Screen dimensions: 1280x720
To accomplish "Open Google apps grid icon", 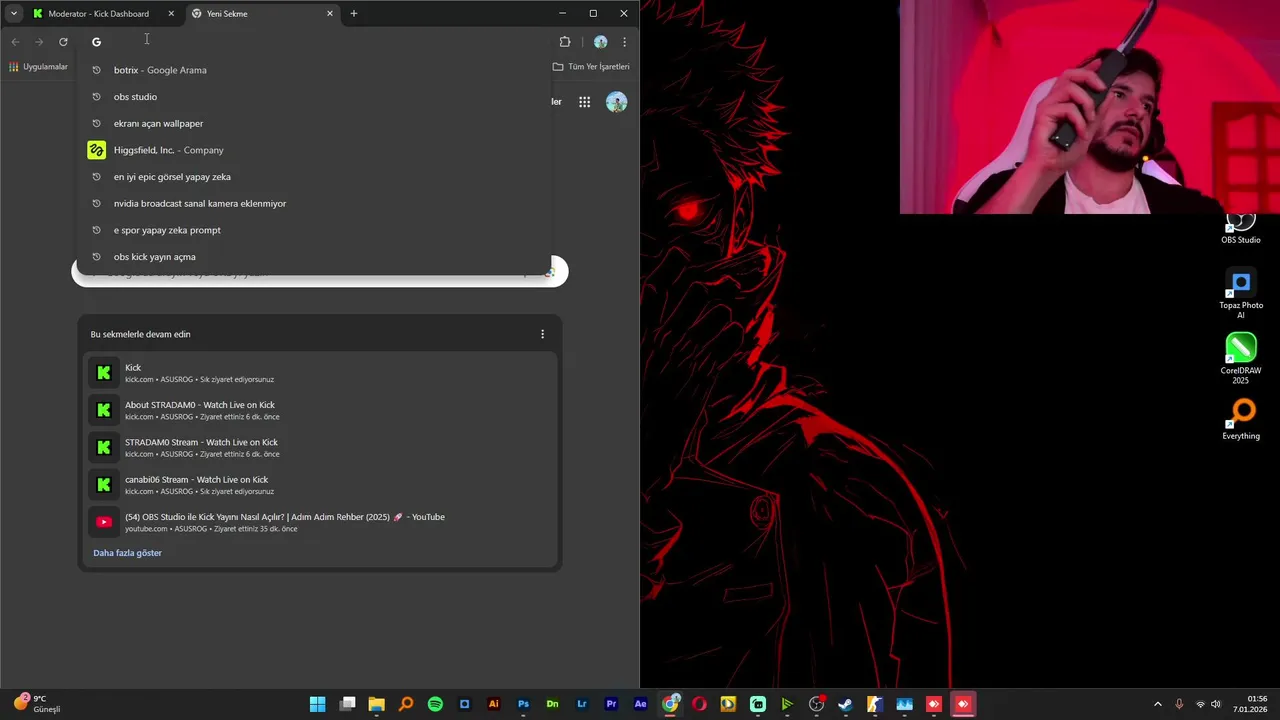I will pyautogui.click(x=584, y=102).
